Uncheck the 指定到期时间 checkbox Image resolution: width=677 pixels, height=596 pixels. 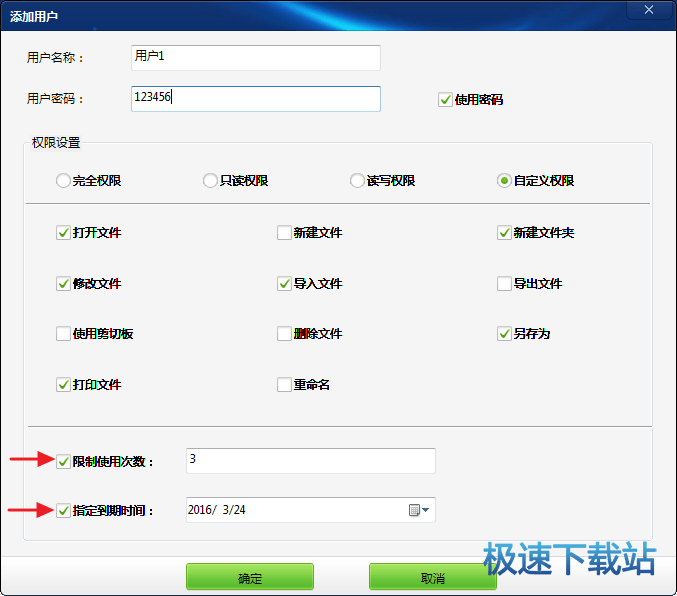tap(63, 511)
